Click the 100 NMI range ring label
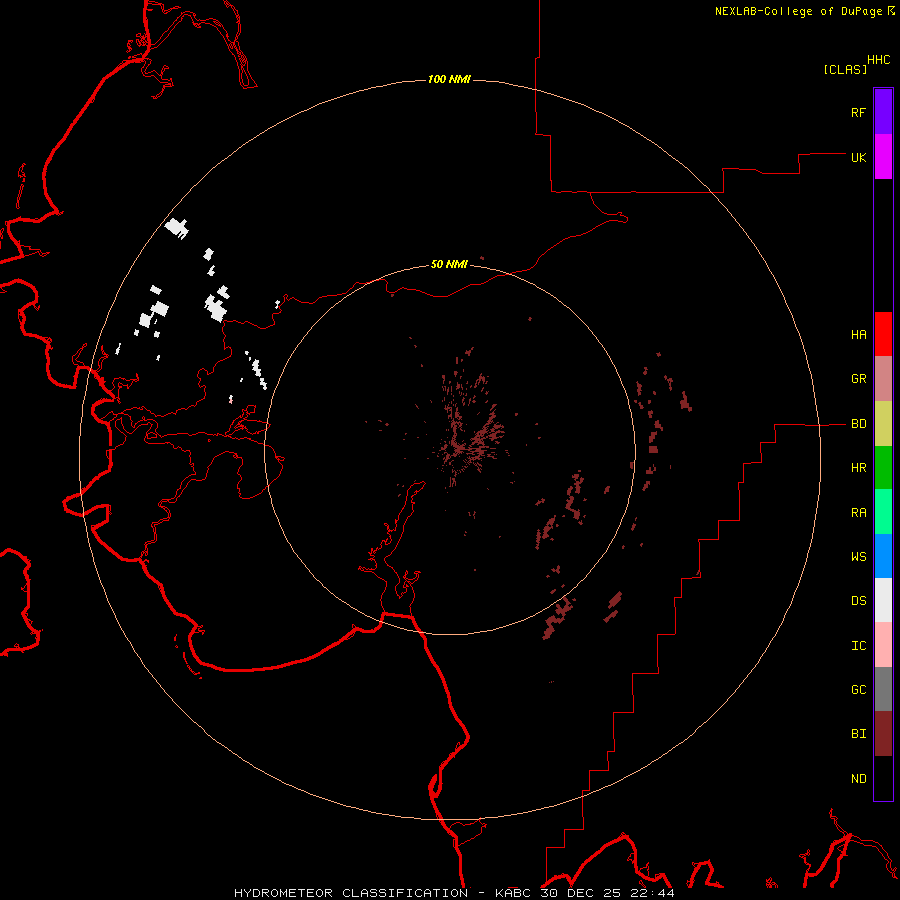 click(x=449, y=79)
